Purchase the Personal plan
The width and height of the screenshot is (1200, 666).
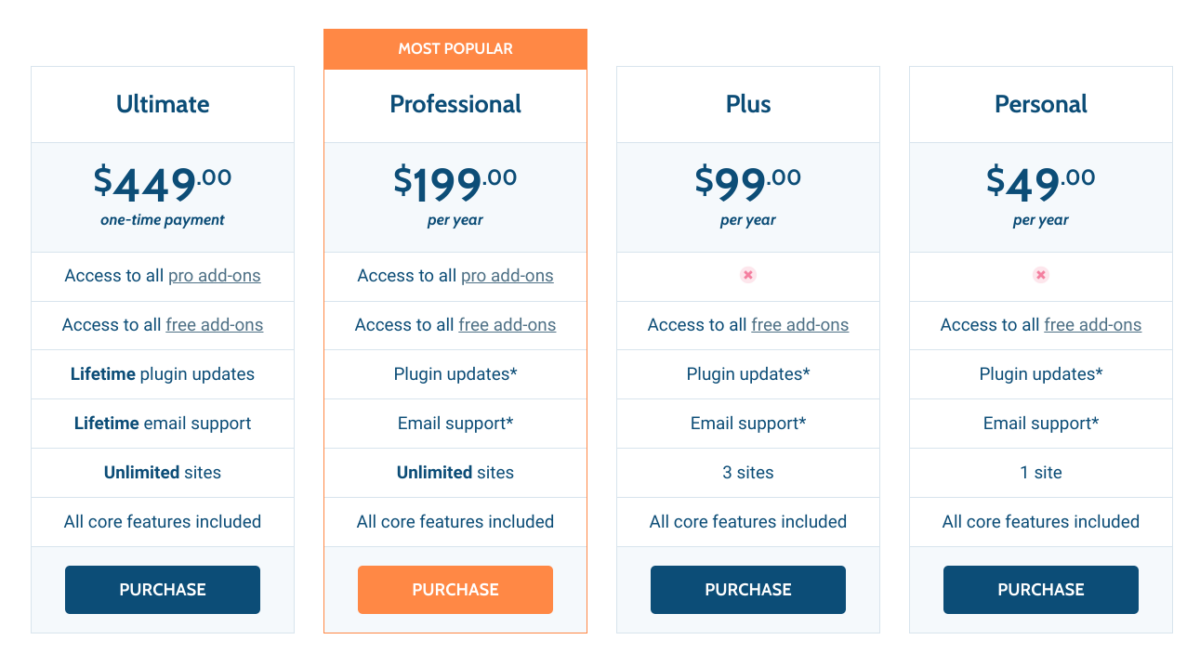[1041, 590]
